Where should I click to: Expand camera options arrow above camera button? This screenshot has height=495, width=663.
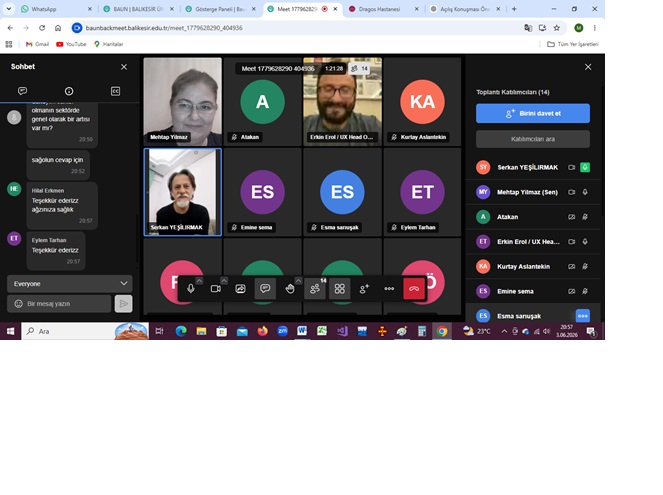click(x=224, y=281)
